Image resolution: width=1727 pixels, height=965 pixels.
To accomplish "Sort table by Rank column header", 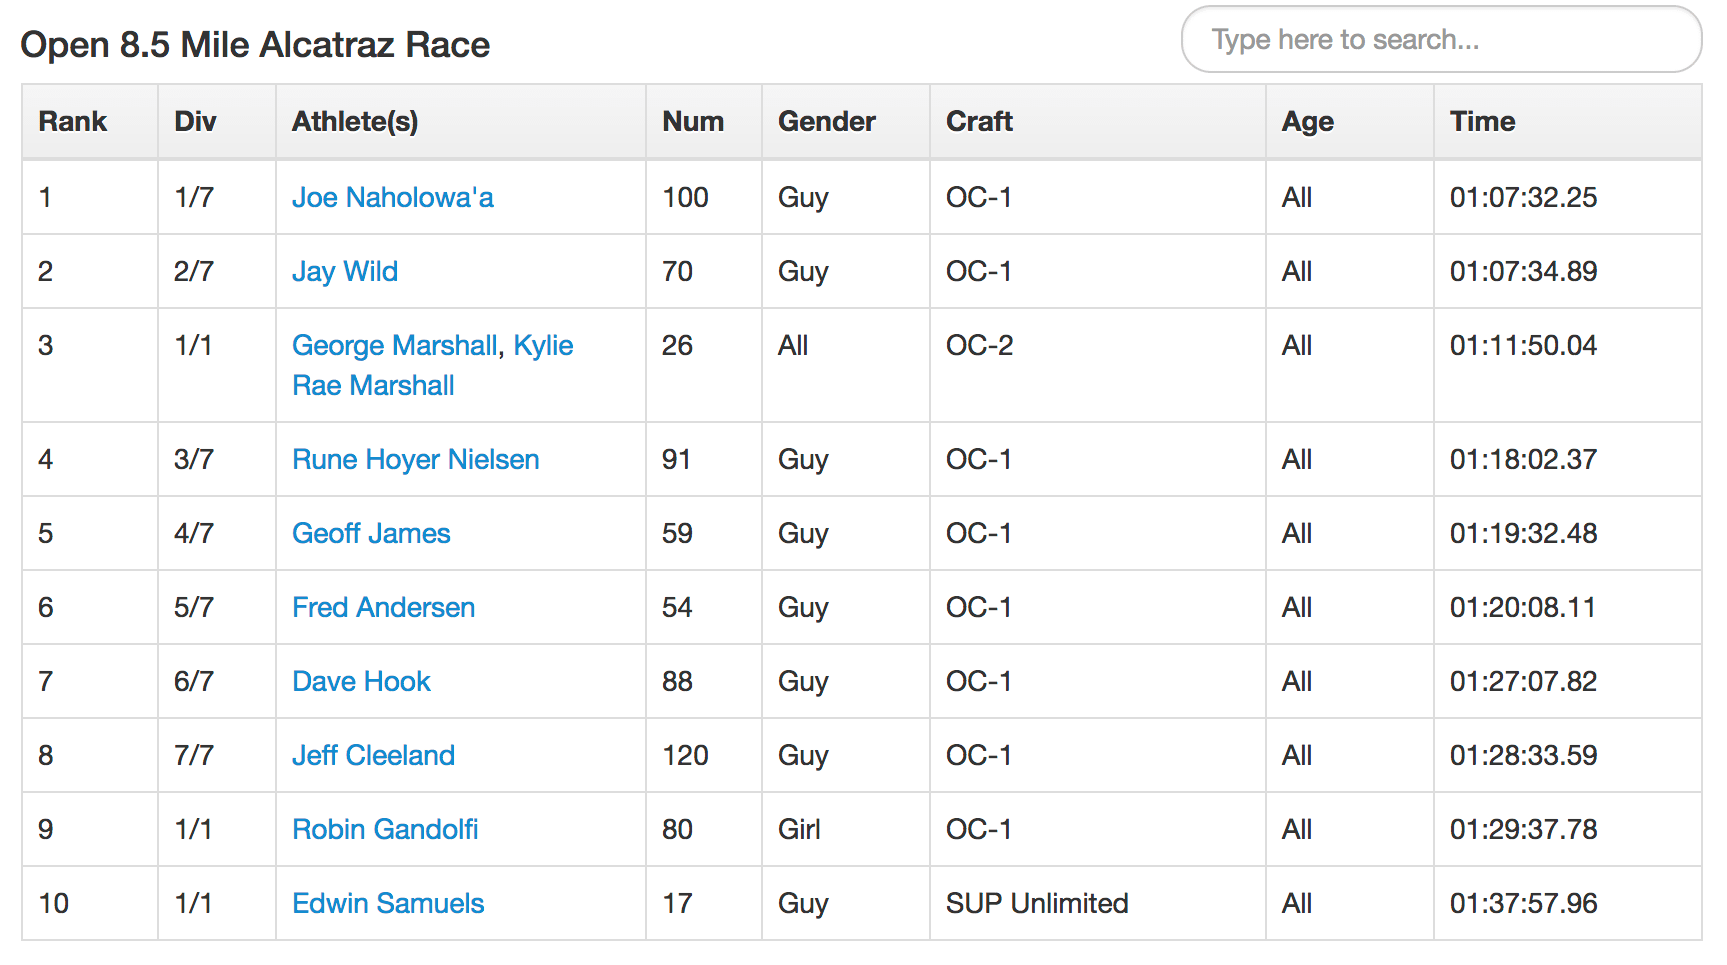I will pyautogui.click(x=73, y=122).
